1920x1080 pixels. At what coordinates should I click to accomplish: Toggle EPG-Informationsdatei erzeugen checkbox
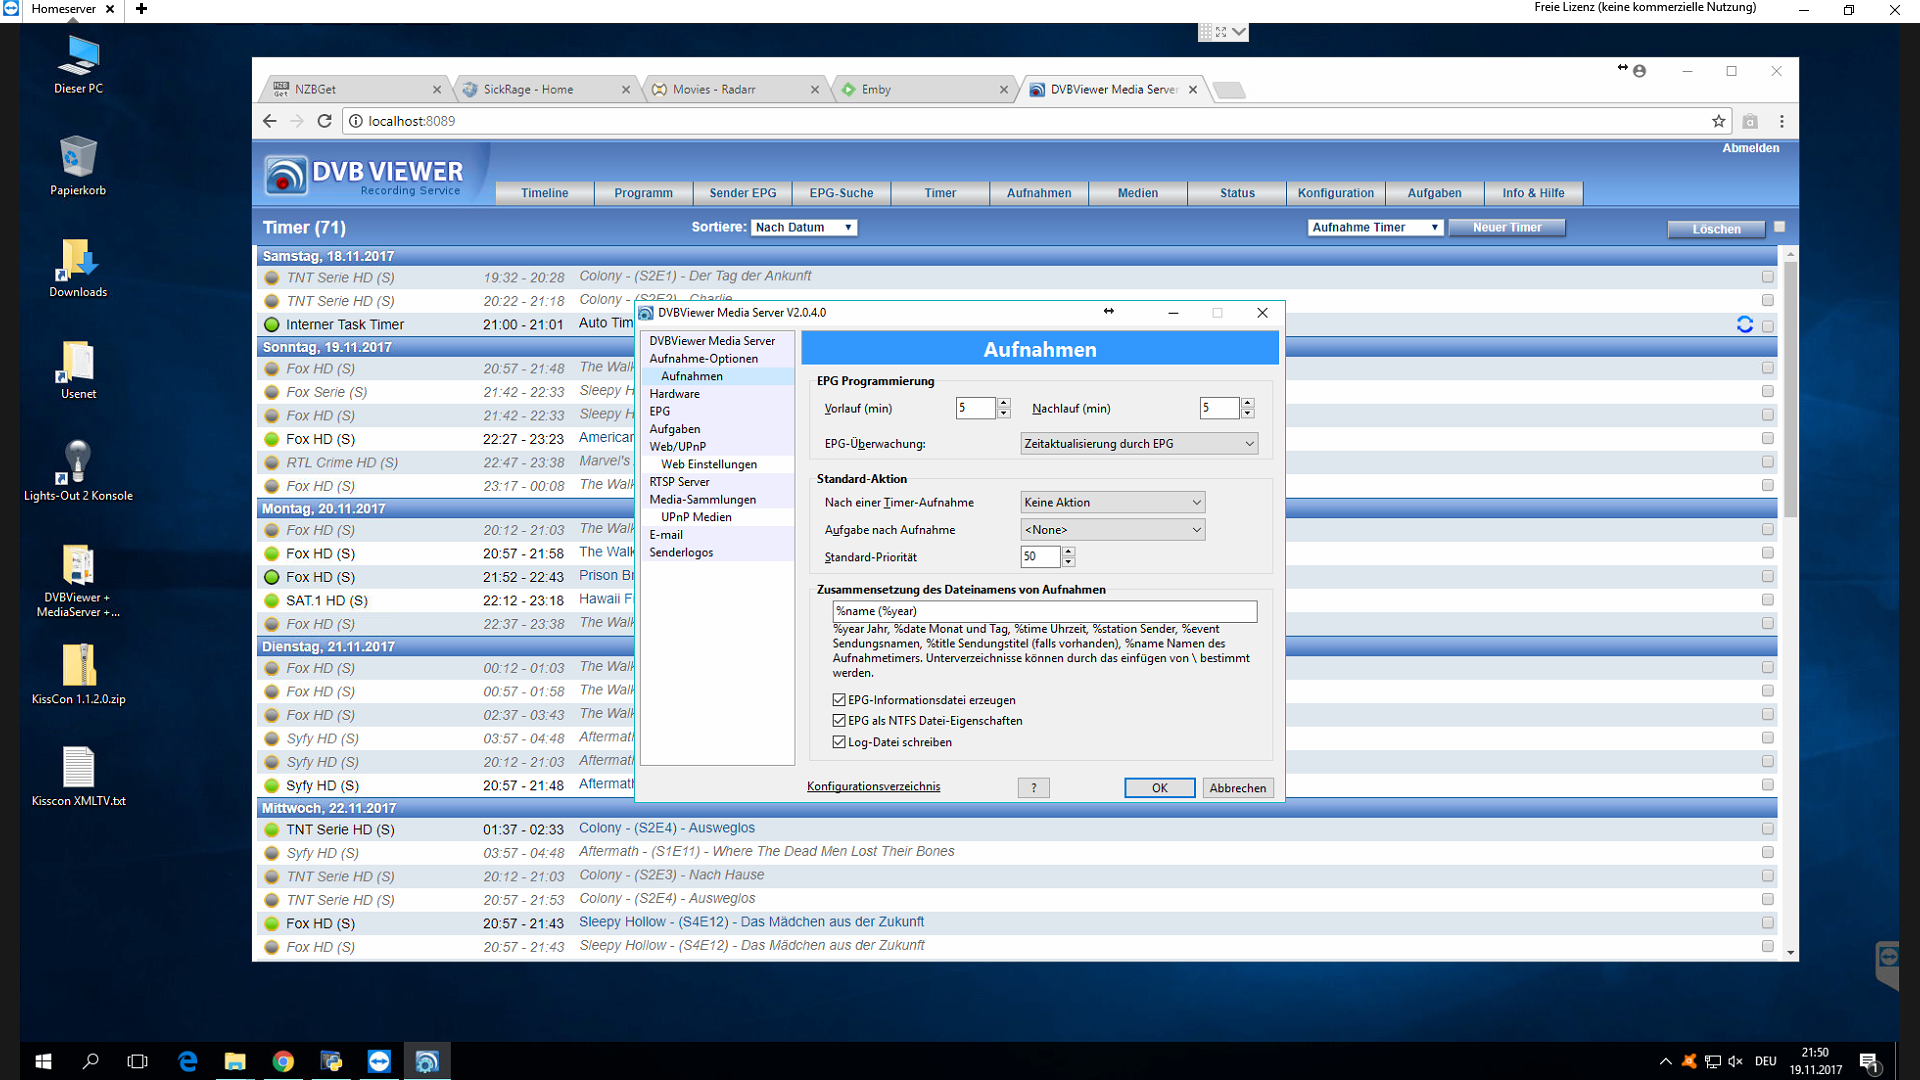tap(839, 700)
